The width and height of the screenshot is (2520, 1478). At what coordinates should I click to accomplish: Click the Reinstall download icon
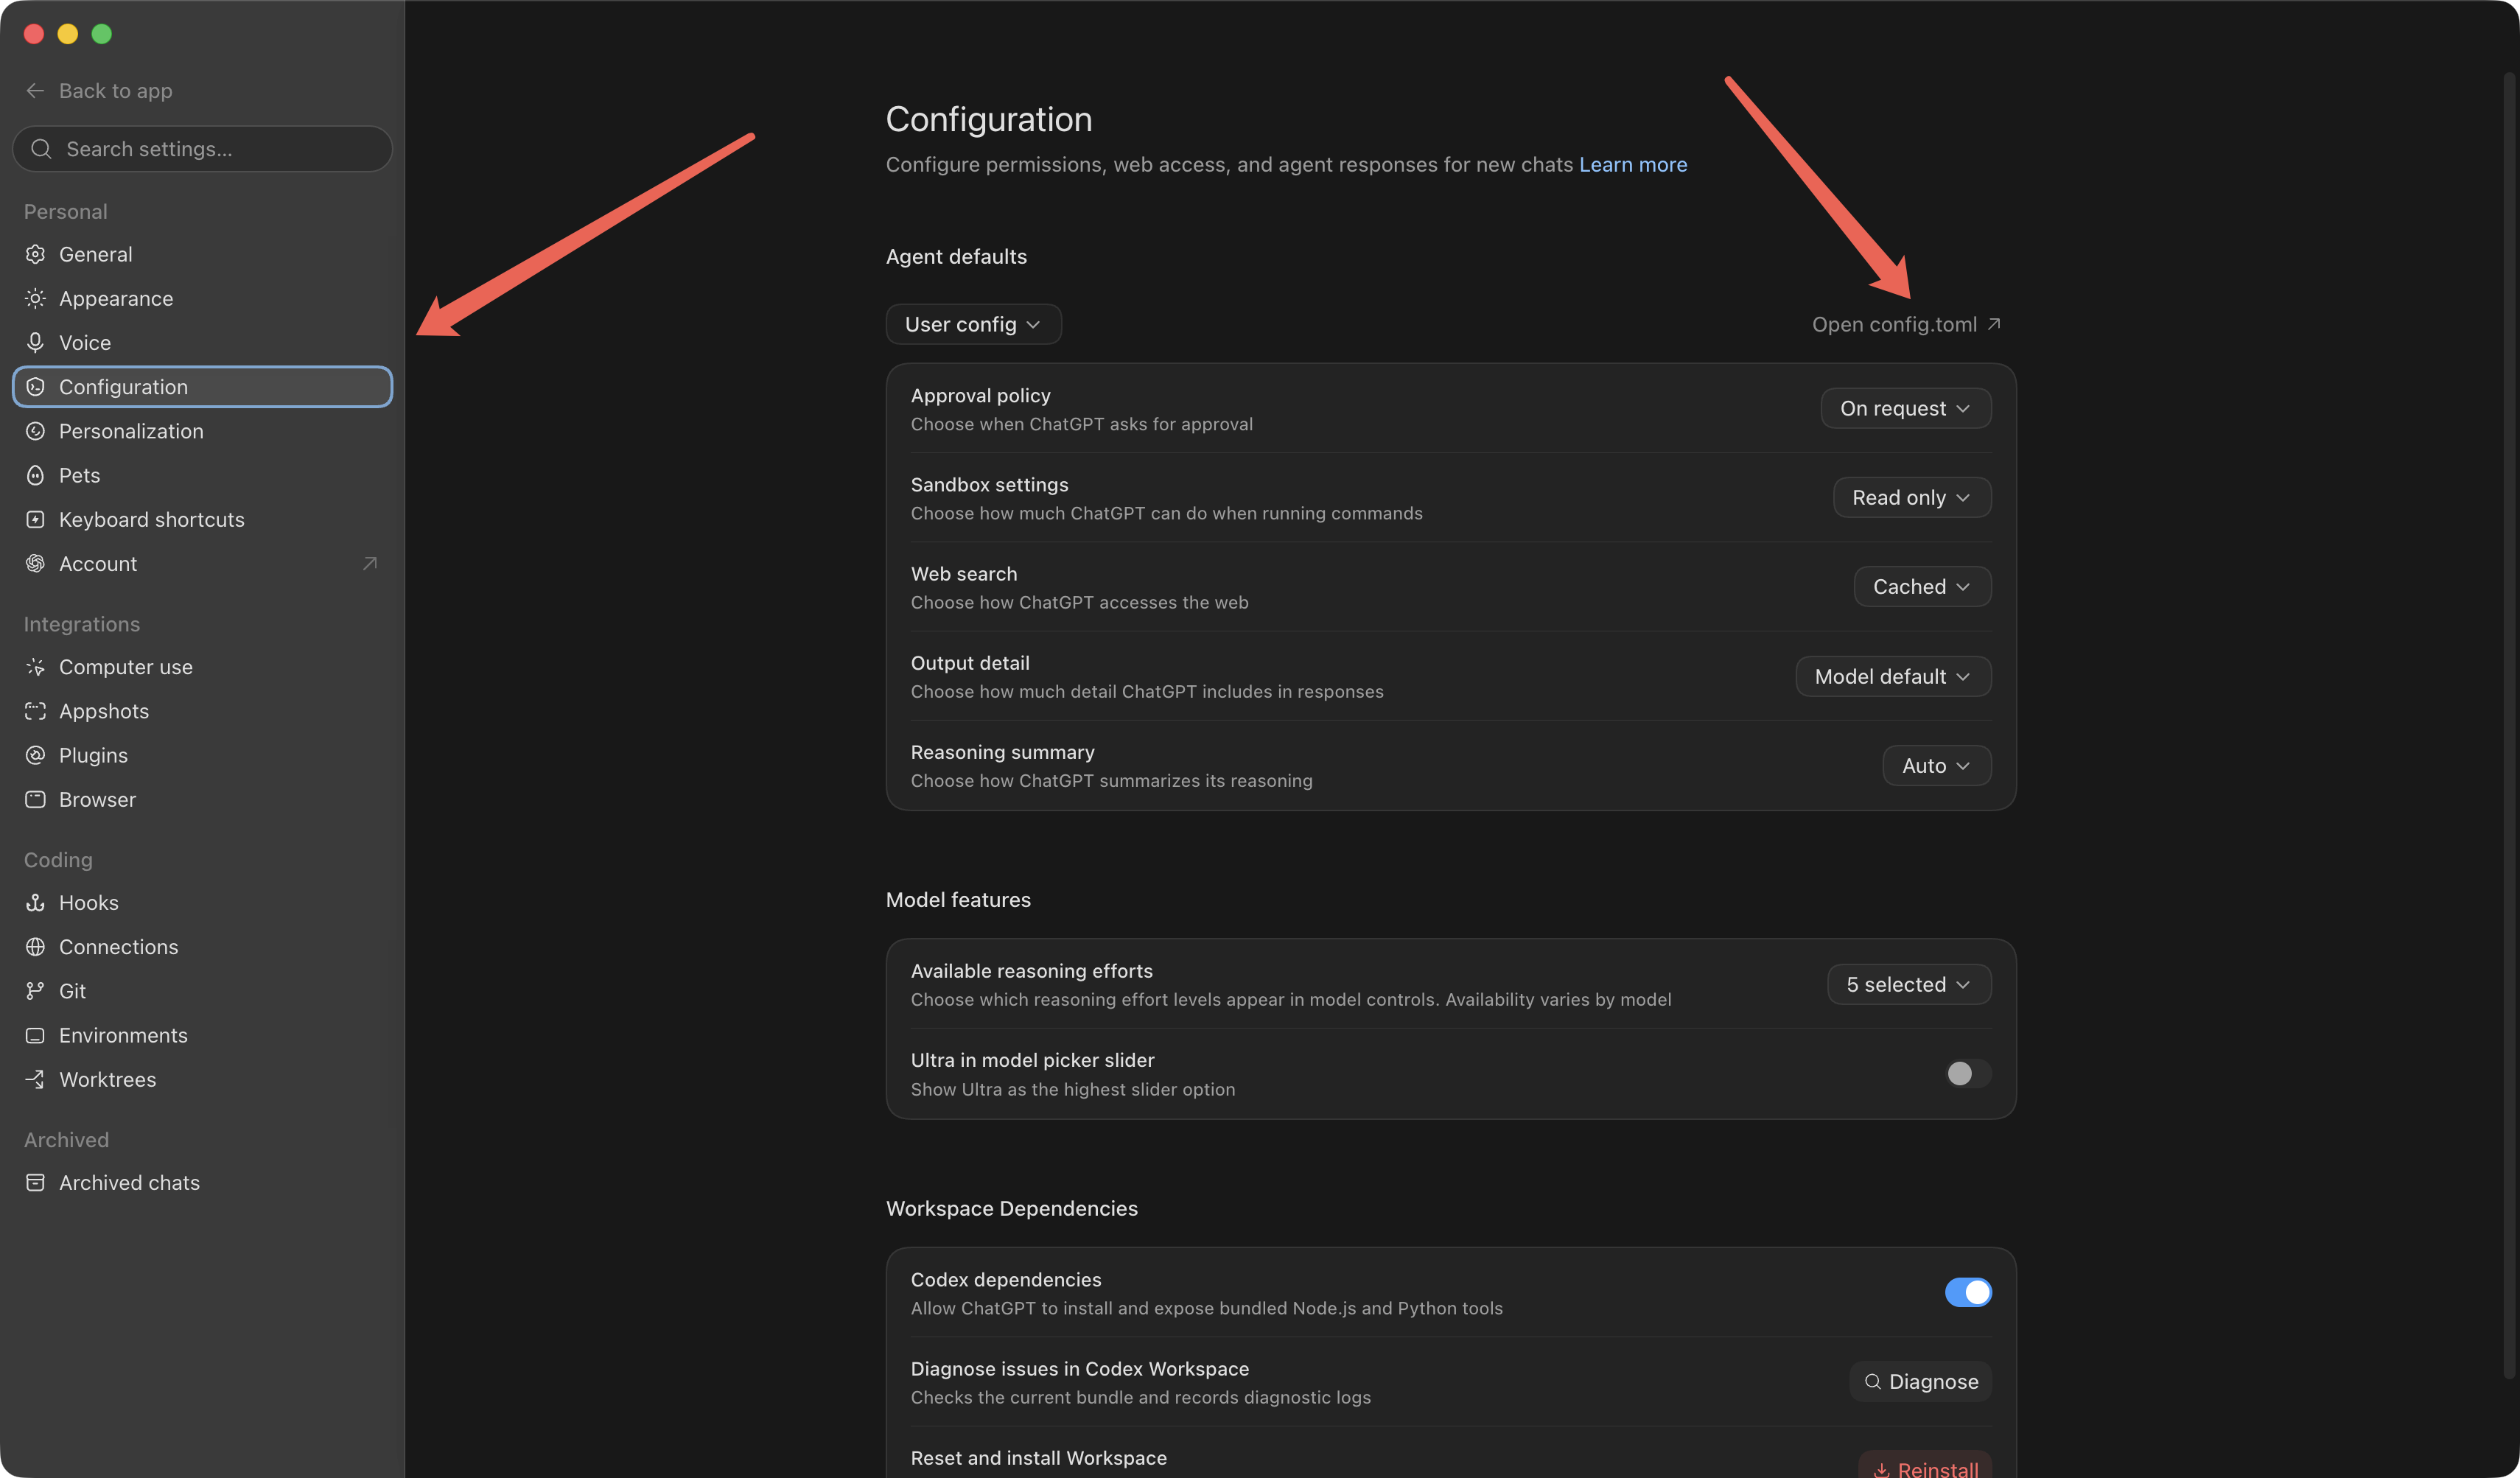click(1881, 1470)
